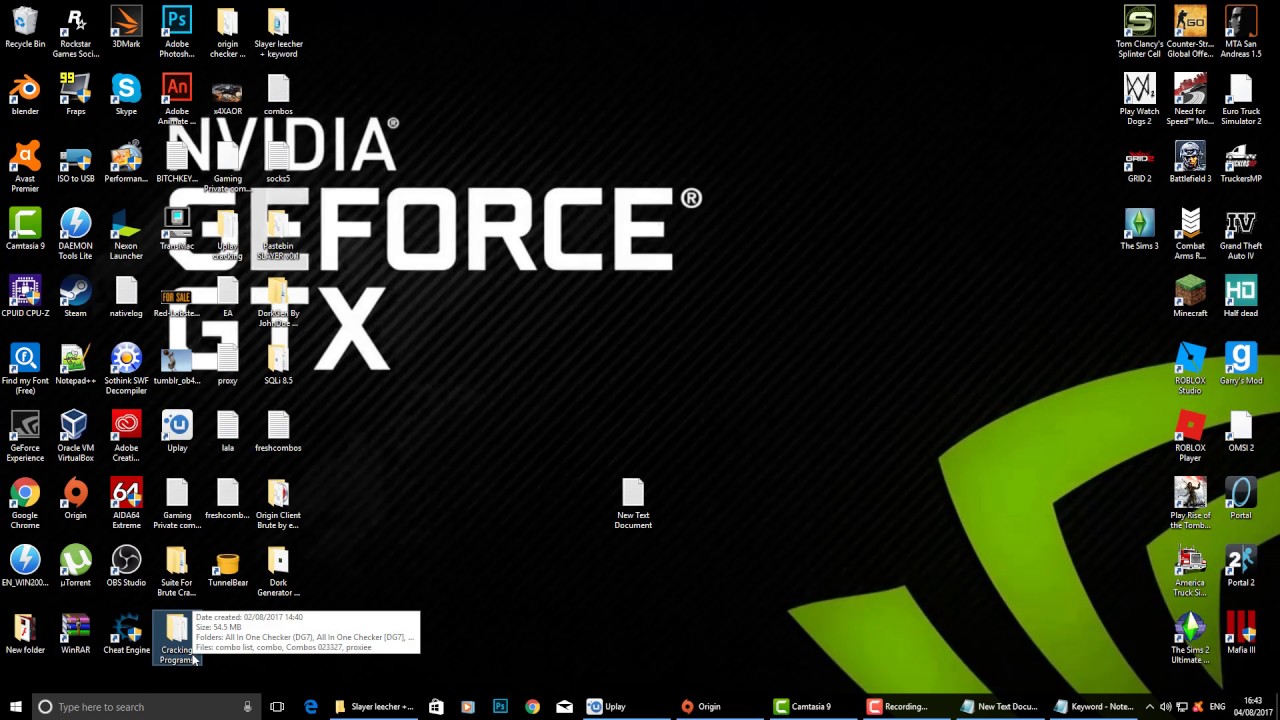Open the Minecraft desktop shortcut

tap(1190, 298)
